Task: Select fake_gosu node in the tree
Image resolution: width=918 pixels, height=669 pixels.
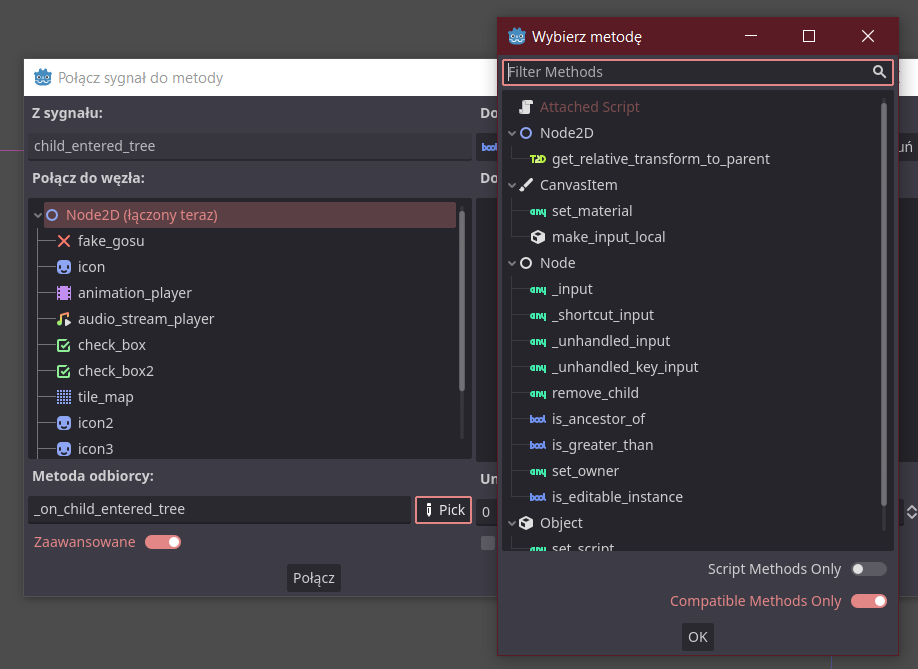Action: click(x=111, y=241)
